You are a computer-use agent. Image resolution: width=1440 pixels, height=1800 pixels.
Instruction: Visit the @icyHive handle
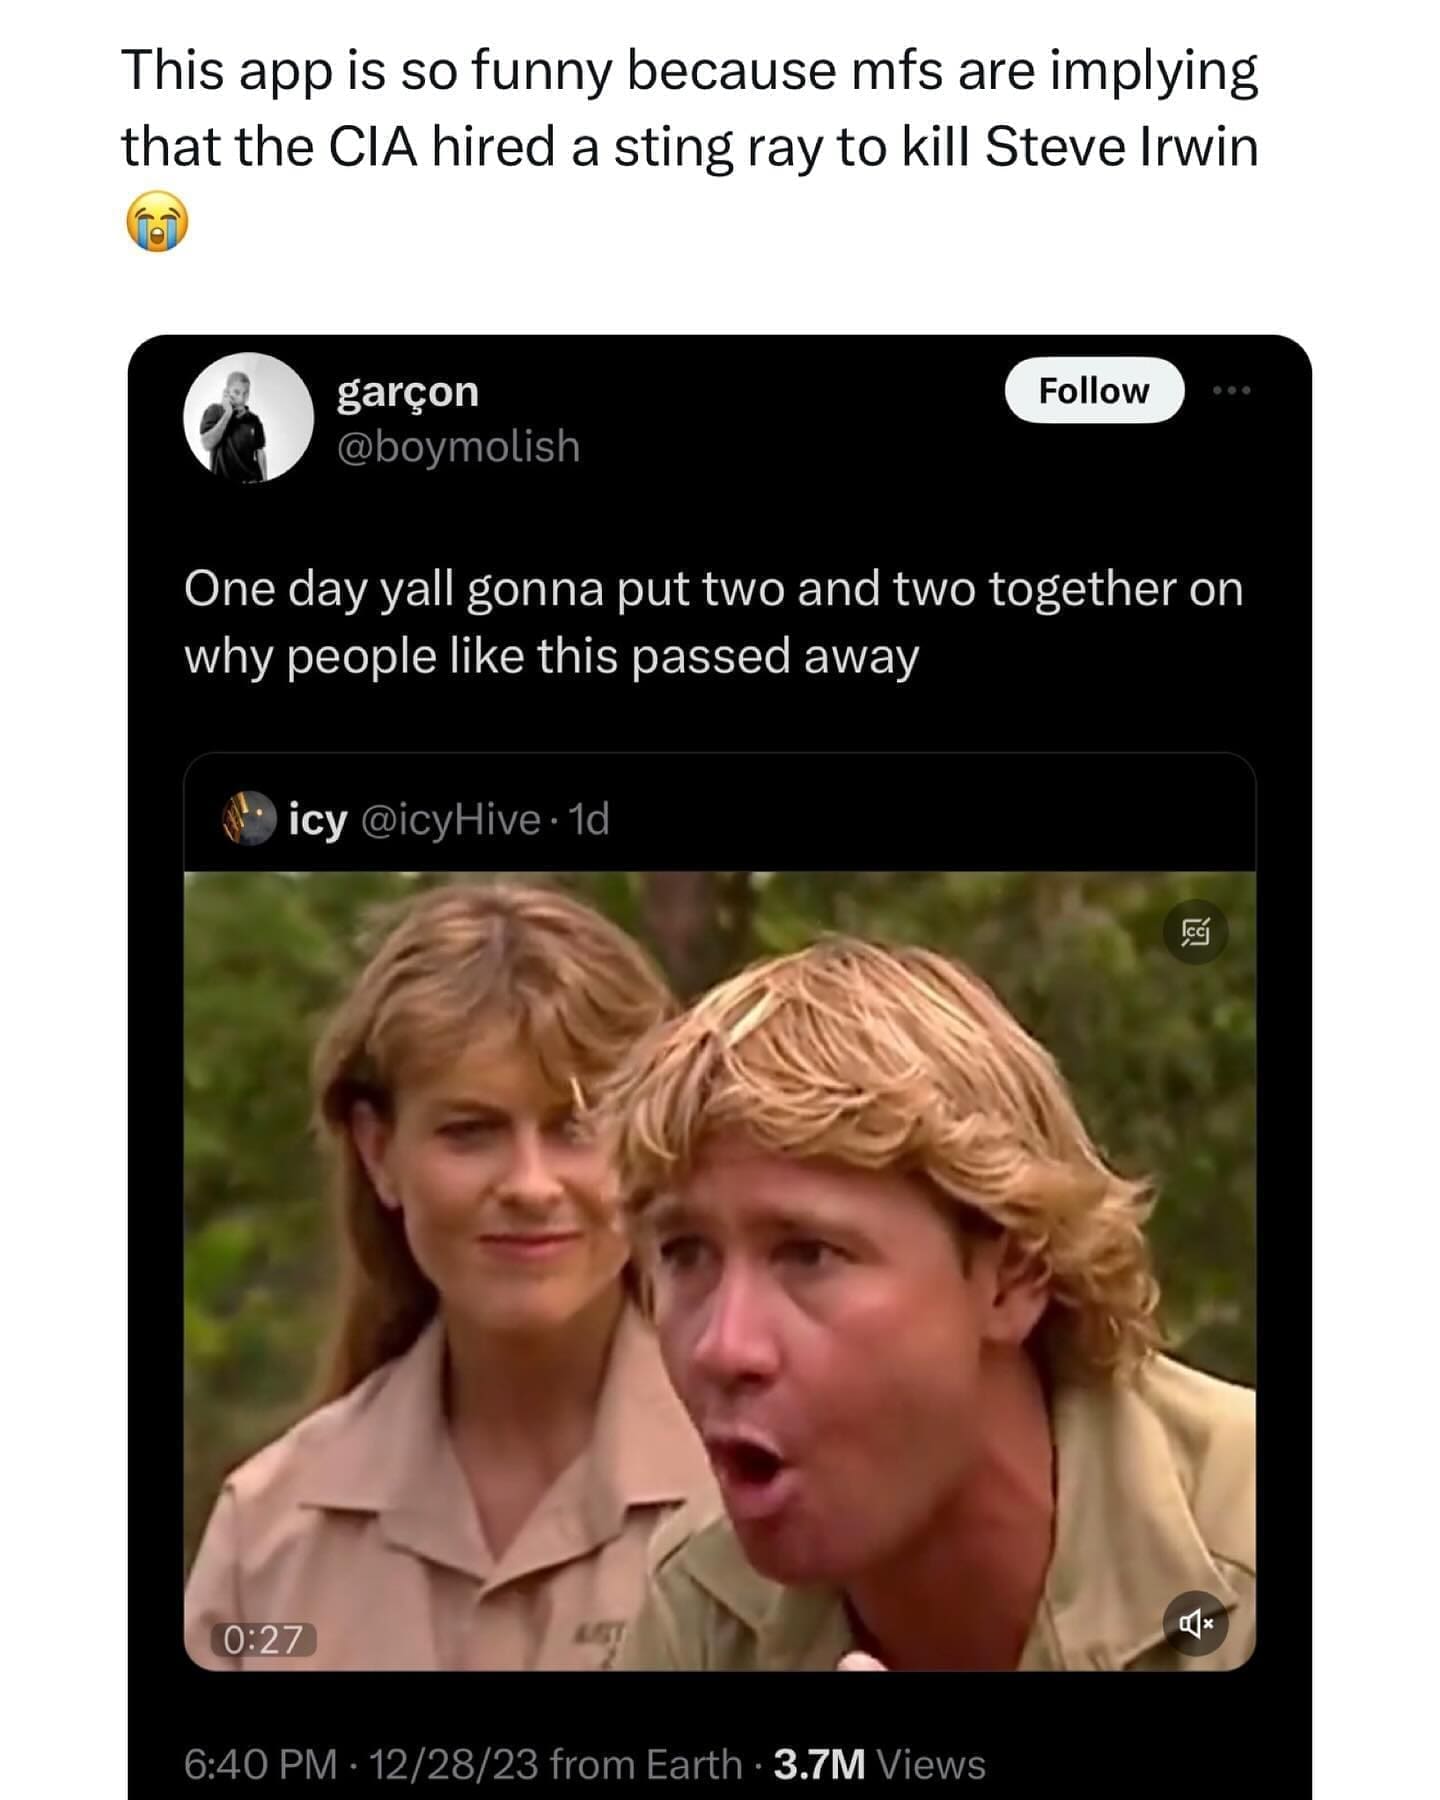coord(450,820)
